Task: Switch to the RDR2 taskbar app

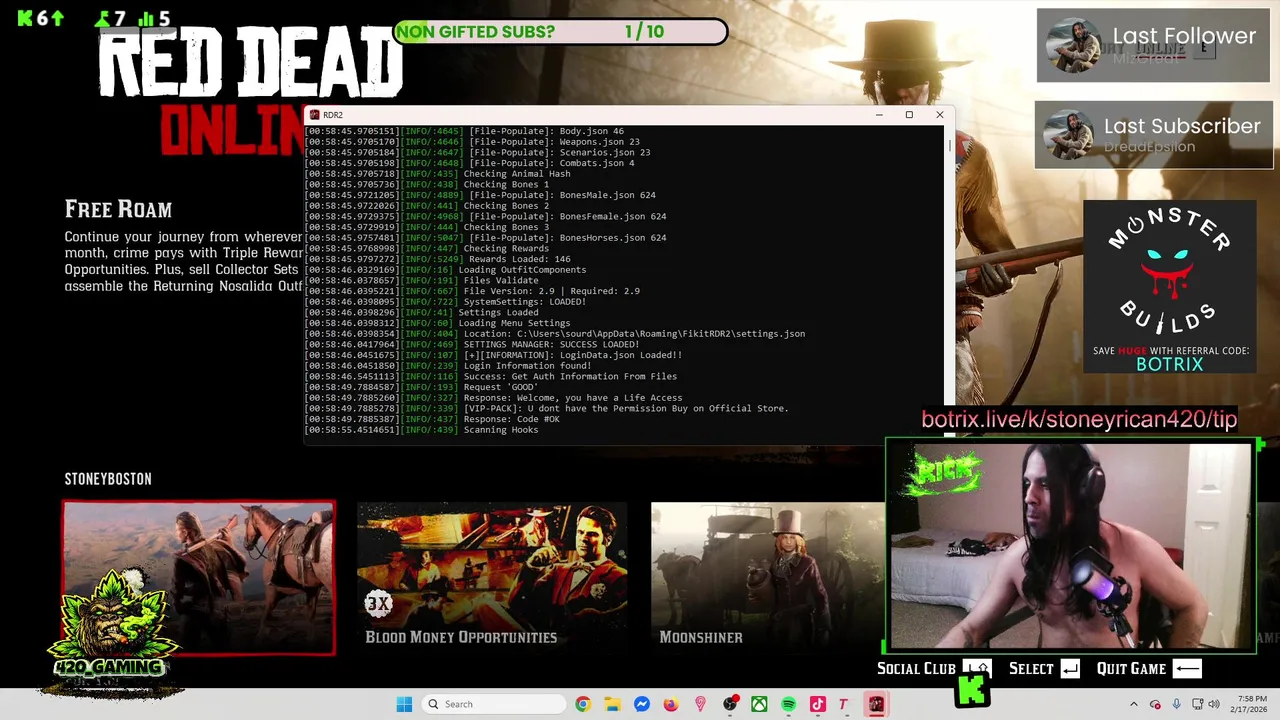Action: point(876,704)
